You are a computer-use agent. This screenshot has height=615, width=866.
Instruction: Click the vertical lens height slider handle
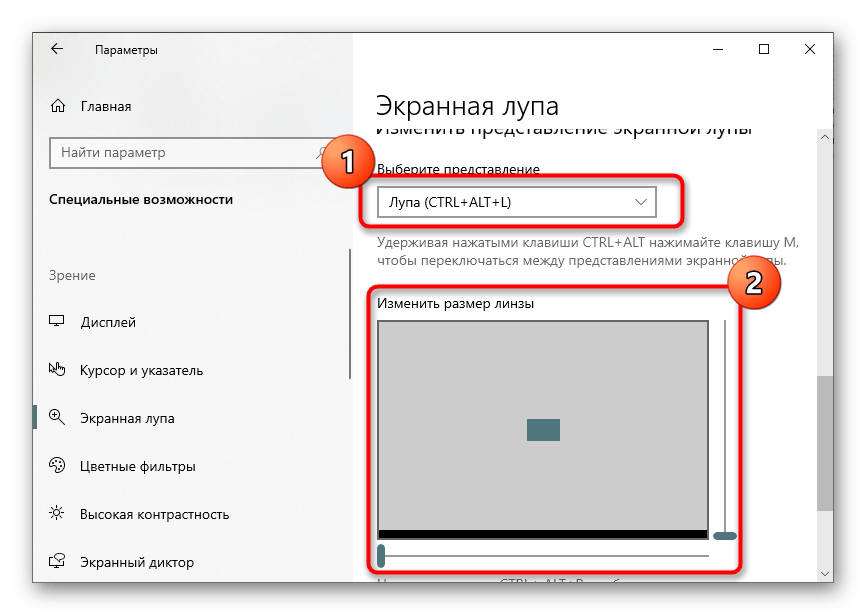tap(725, 536)
